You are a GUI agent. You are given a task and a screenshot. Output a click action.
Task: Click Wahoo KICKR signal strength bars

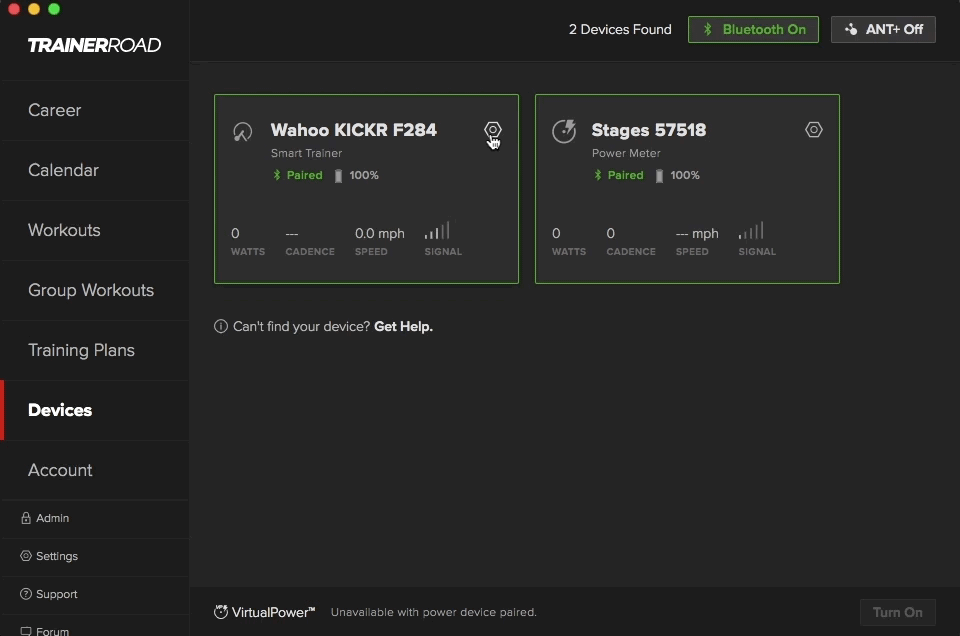pos(437,231)
